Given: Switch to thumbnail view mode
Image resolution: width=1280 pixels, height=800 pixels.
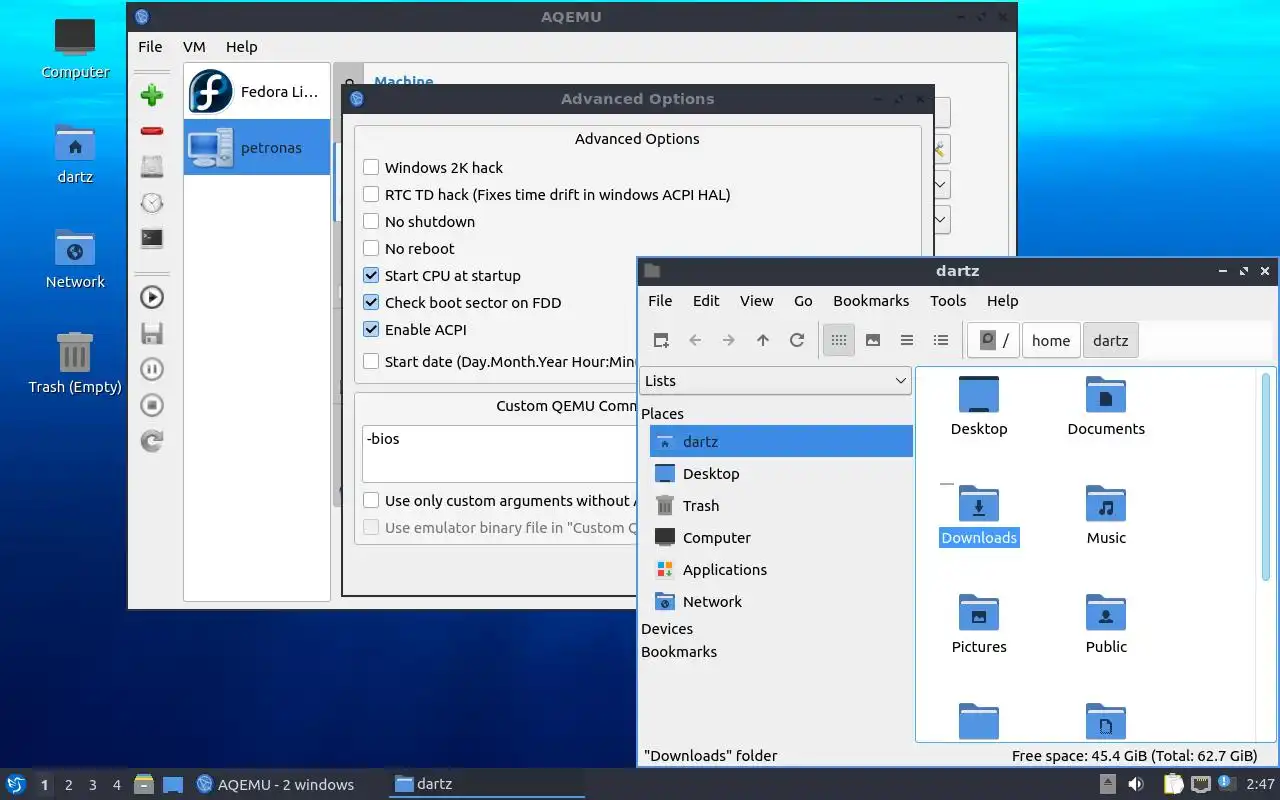Looking at the screenshot, I should pos(873,340).
